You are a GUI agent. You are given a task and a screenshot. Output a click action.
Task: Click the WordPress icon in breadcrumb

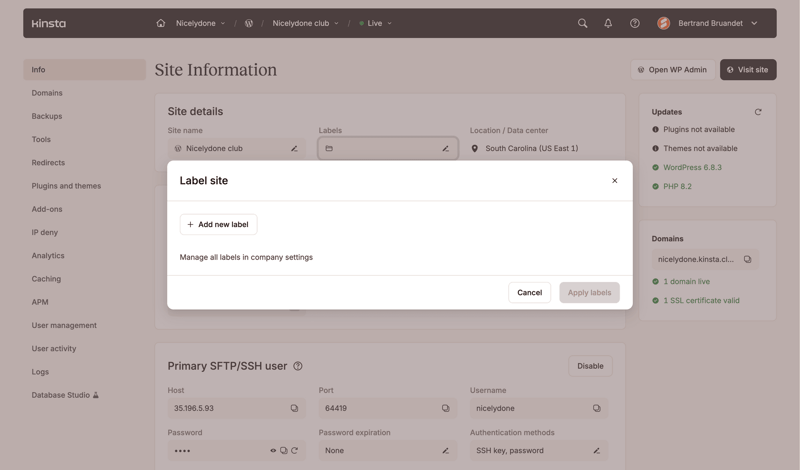click(x=248, y=23)
